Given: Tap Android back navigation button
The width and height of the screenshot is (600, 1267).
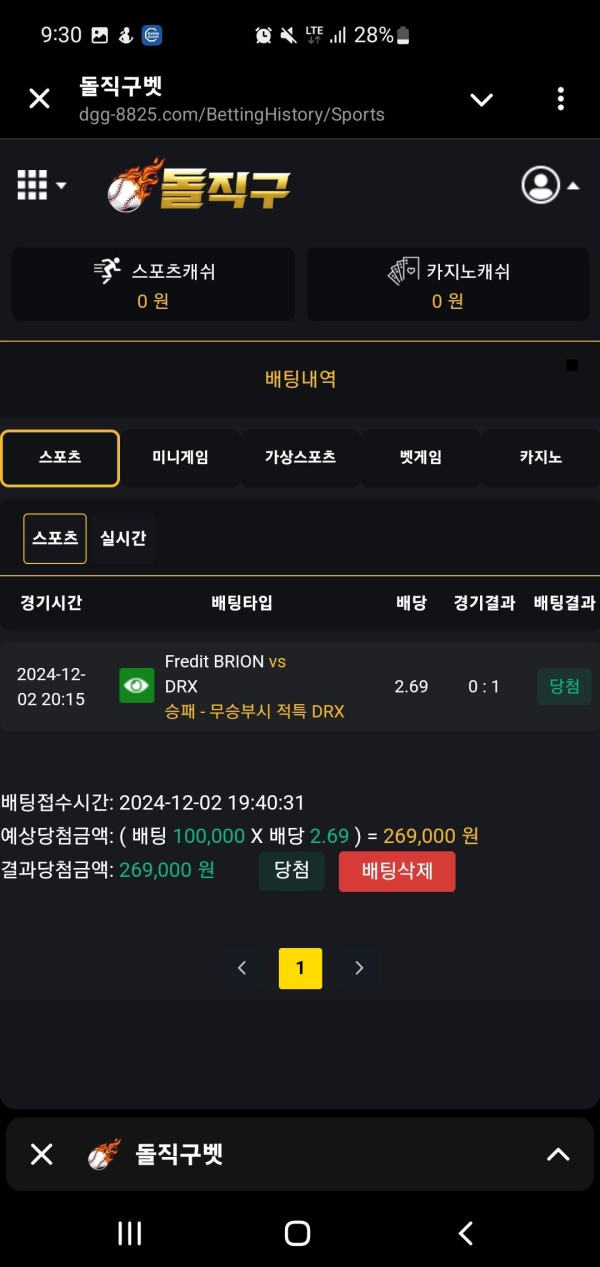Looking at the screenshot, I should 465,1233.
